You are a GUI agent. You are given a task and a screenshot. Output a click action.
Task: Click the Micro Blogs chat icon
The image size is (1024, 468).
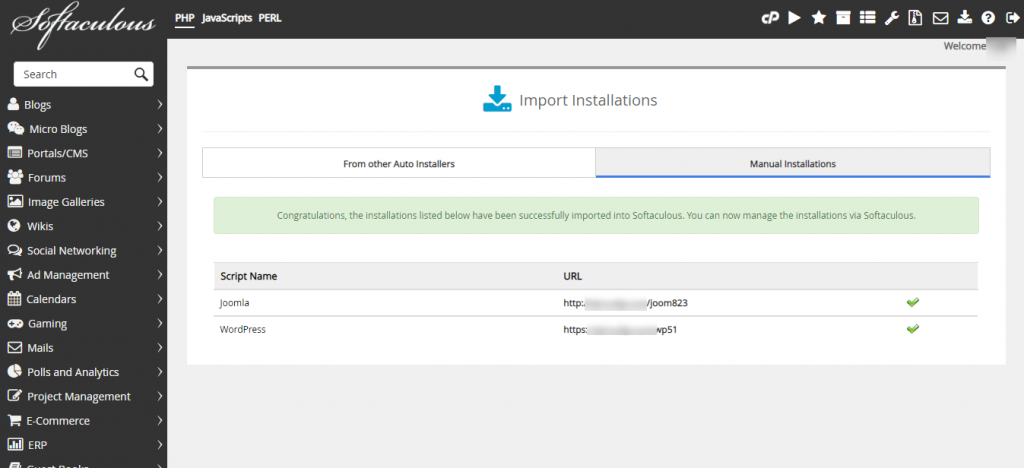point(16,129)
